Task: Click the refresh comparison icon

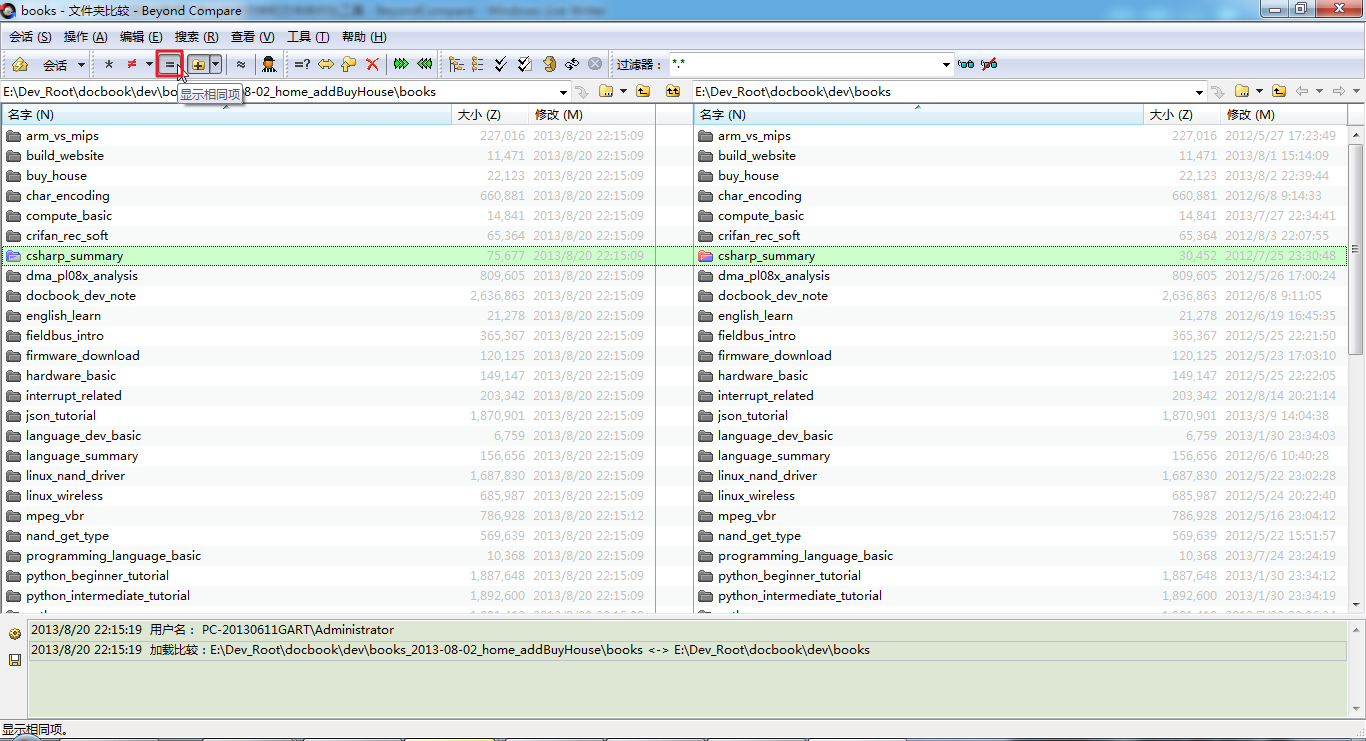Action: 572,65
